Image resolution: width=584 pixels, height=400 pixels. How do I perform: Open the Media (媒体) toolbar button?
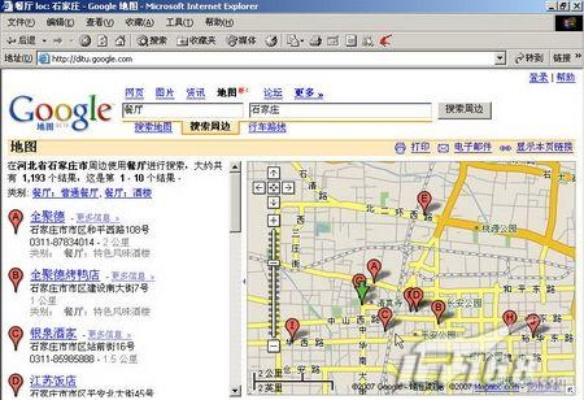click(x=241, y=41)
